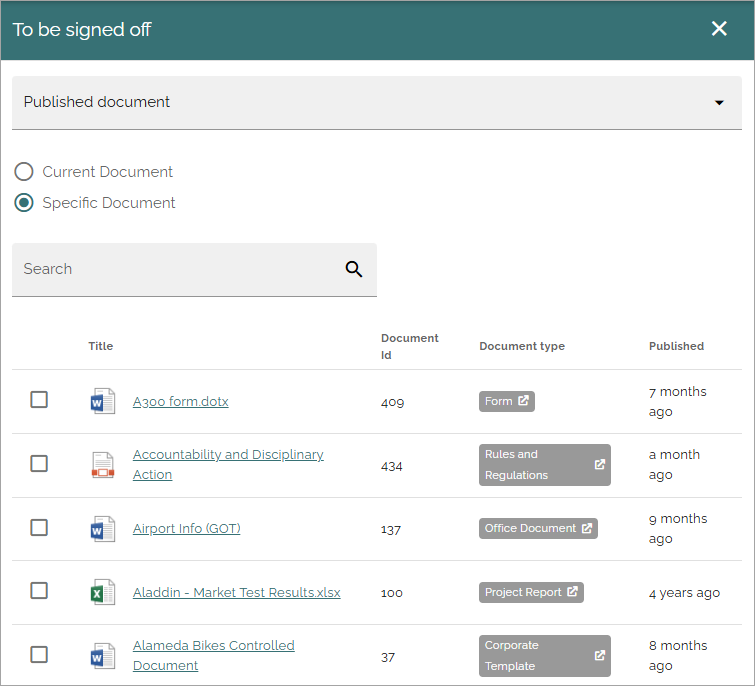This screenshot has width=755, height=686.
Task: Sort by the Title column header
Action: (101, 346)
